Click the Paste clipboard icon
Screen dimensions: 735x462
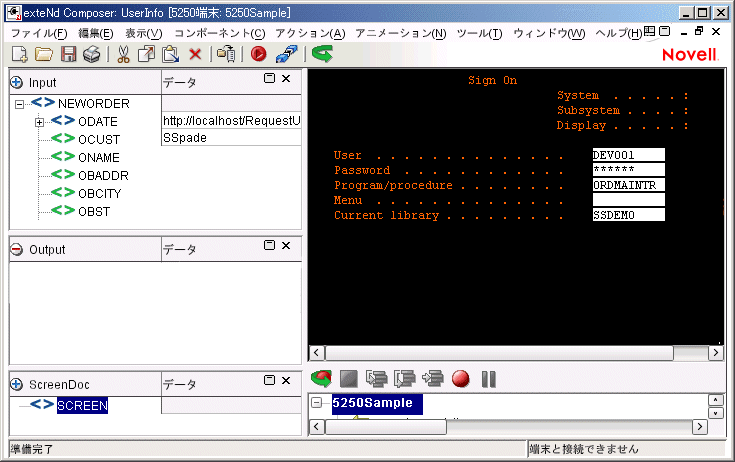[x=171, y=54]
